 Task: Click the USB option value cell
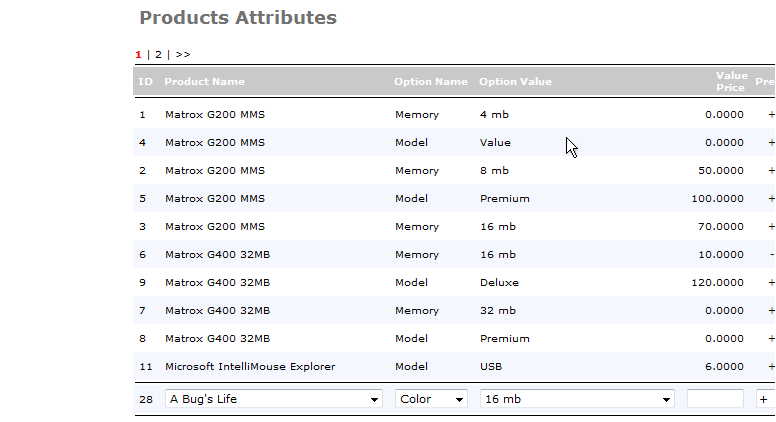tap(491, 367)
